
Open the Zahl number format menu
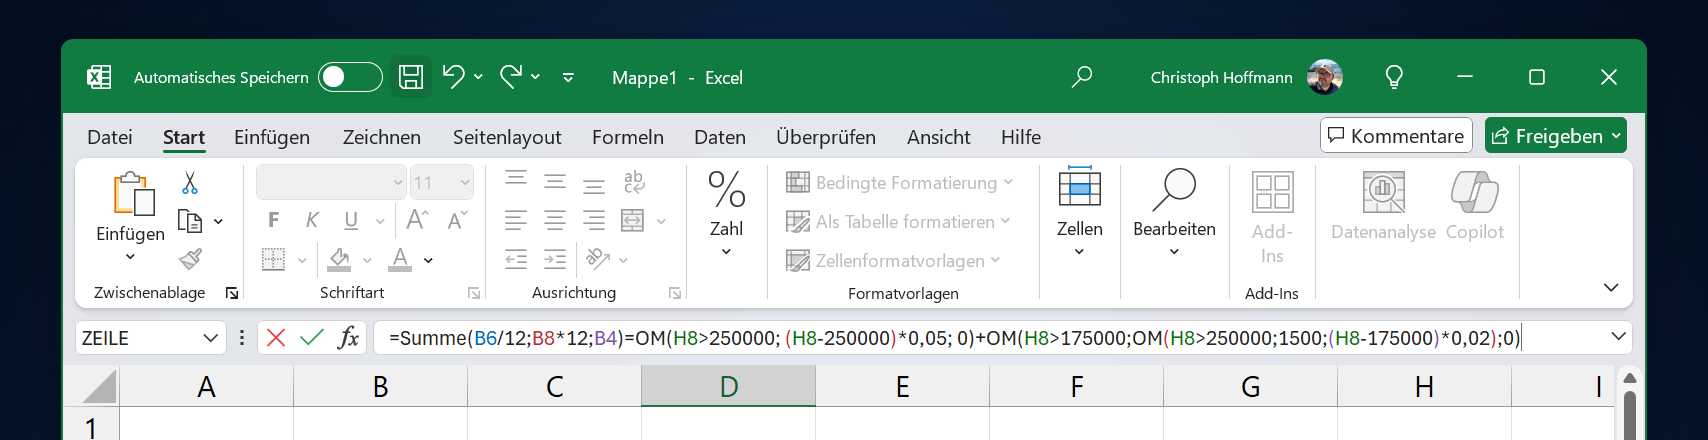[x=727, y=213]
